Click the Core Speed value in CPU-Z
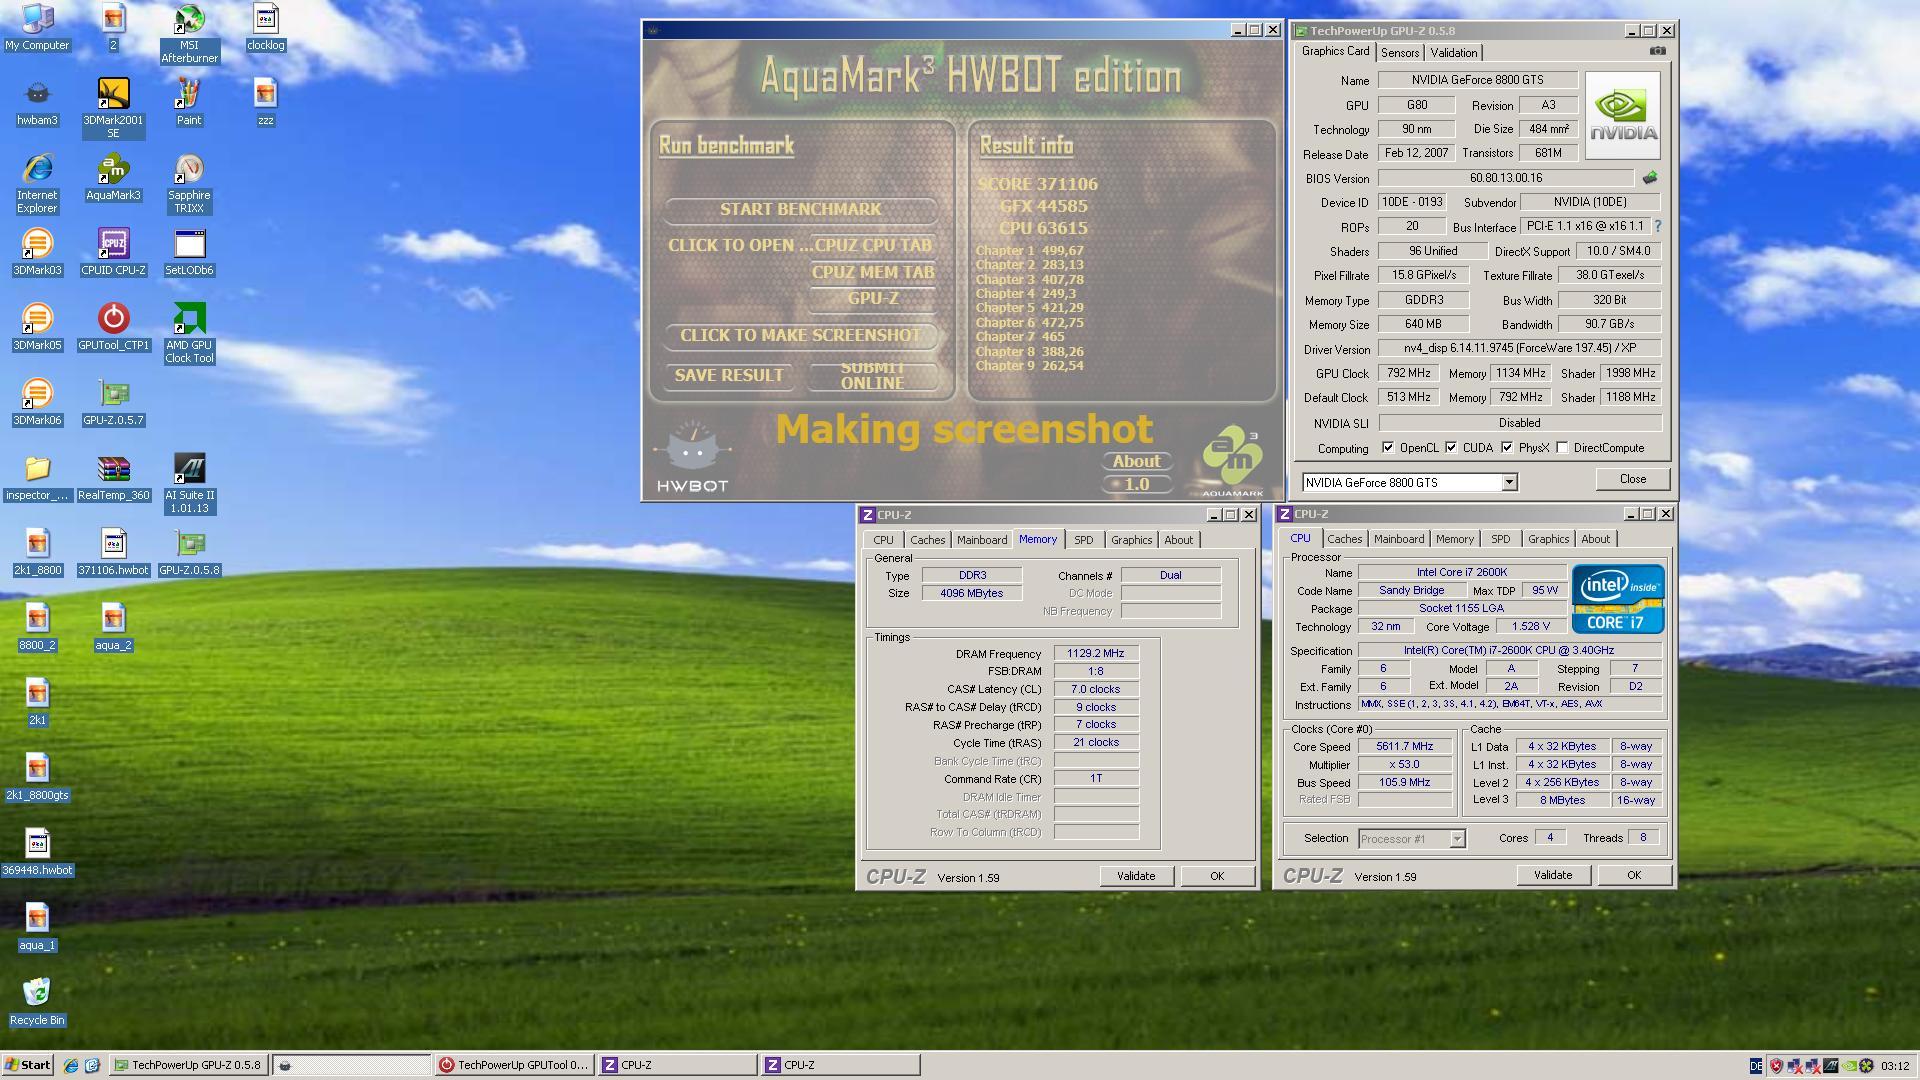Image resolution: width=1920 pixels, height=1080 pixels. (1404, 746)
